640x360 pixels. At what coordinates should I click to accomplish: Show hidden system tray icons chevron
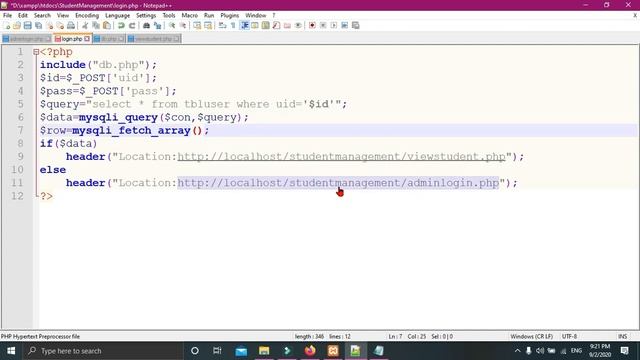point(517,351)
